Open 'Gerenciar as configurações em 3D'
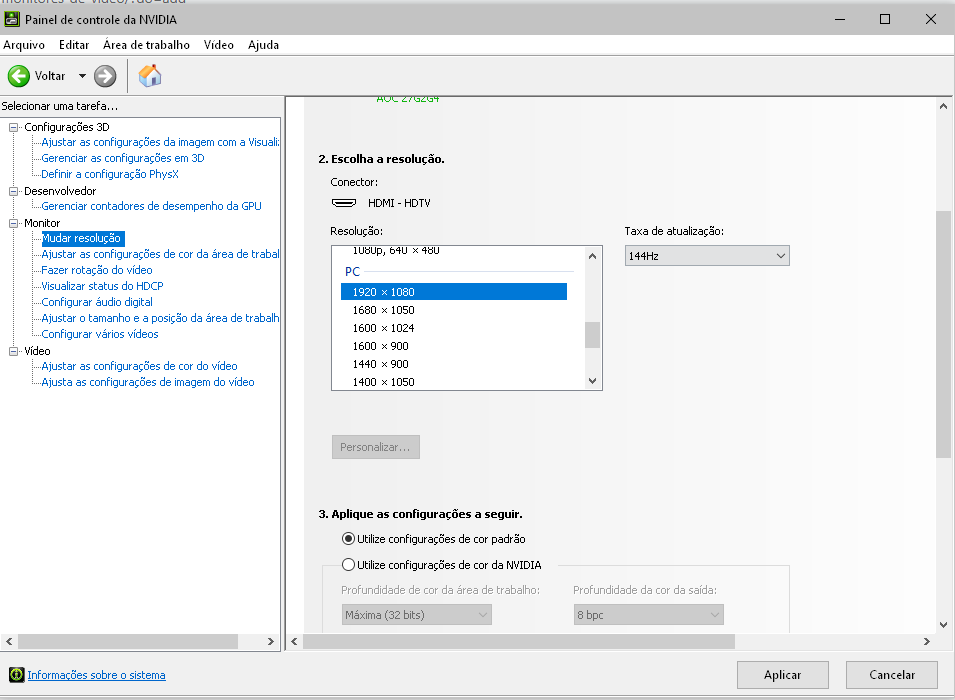 pos(123,158)
